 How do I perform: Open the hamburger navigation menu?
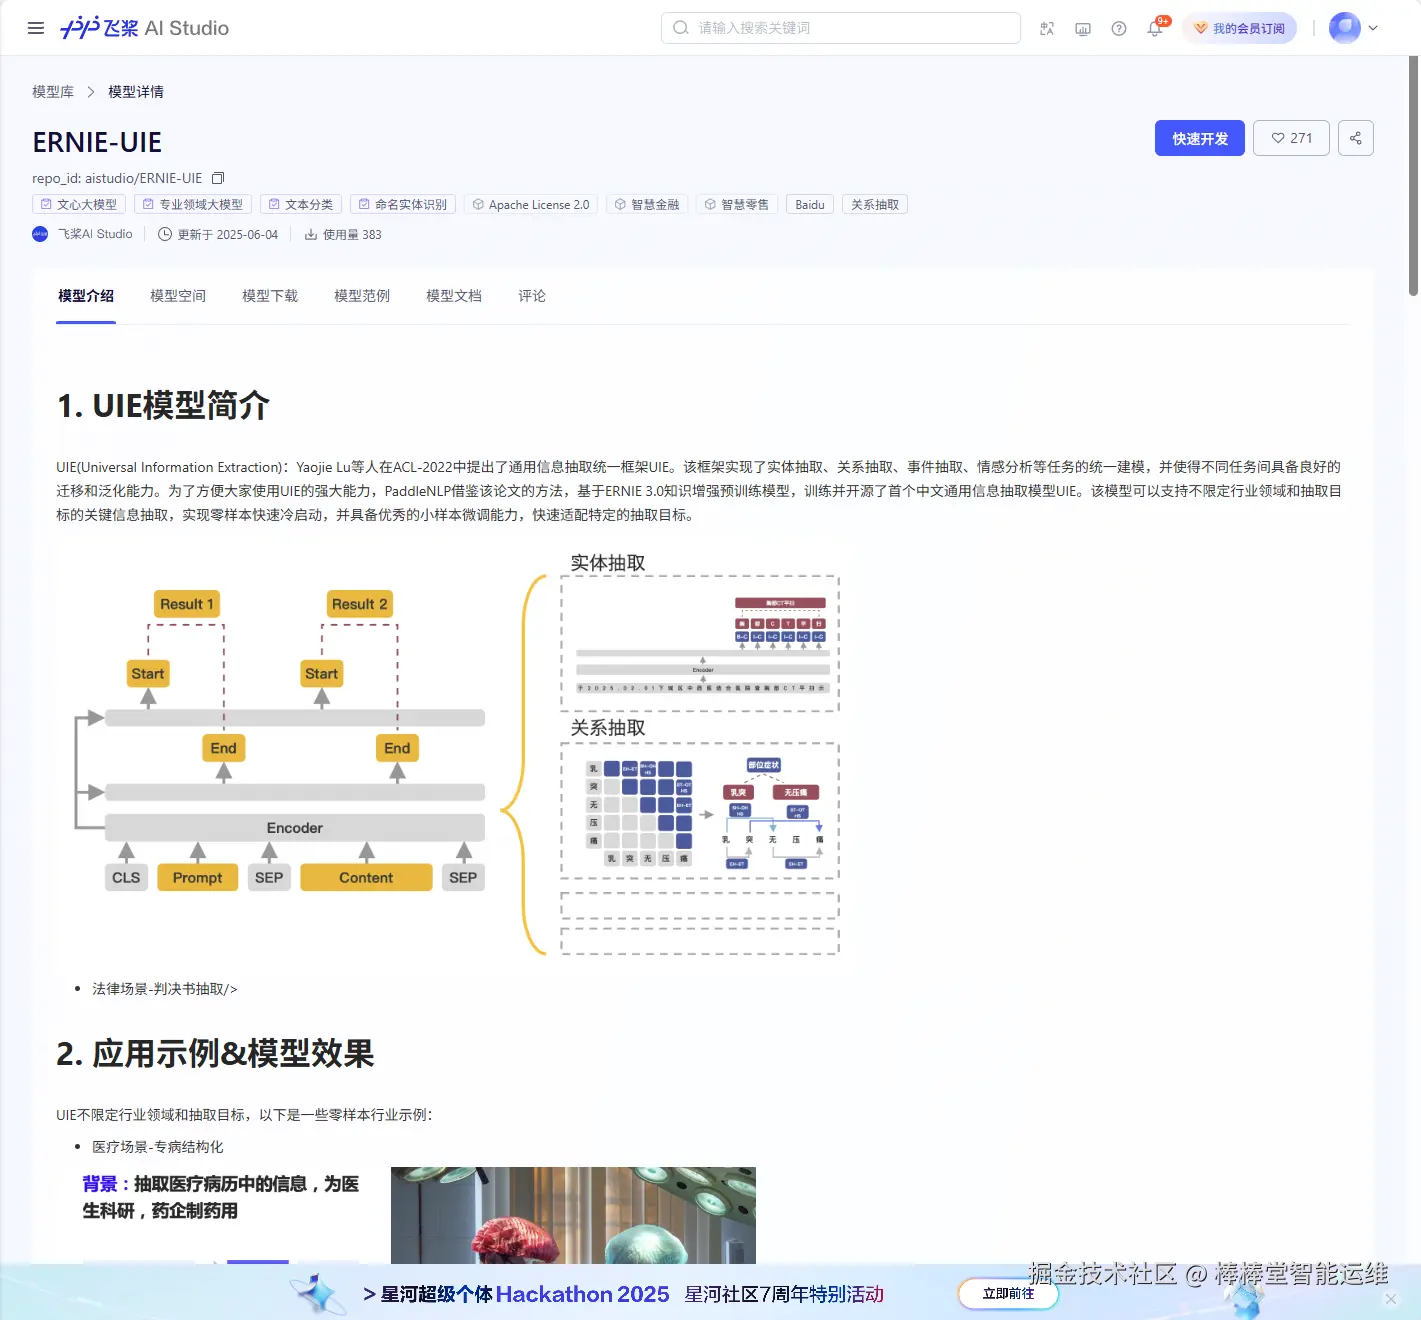pyautogui.click(x=36, y=28)
